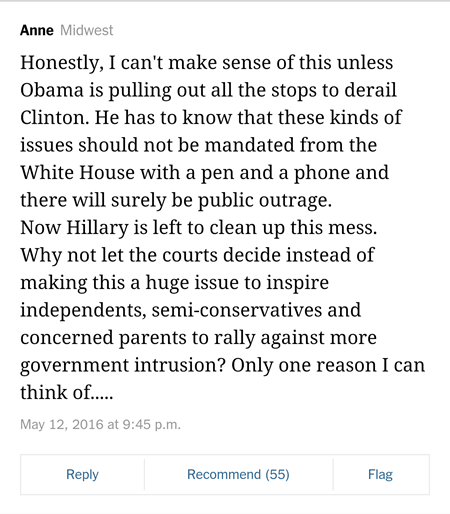This screenshot has width=450, height=514.
Task: Click the word Hillary in the comment
Action: coord(97,228)
